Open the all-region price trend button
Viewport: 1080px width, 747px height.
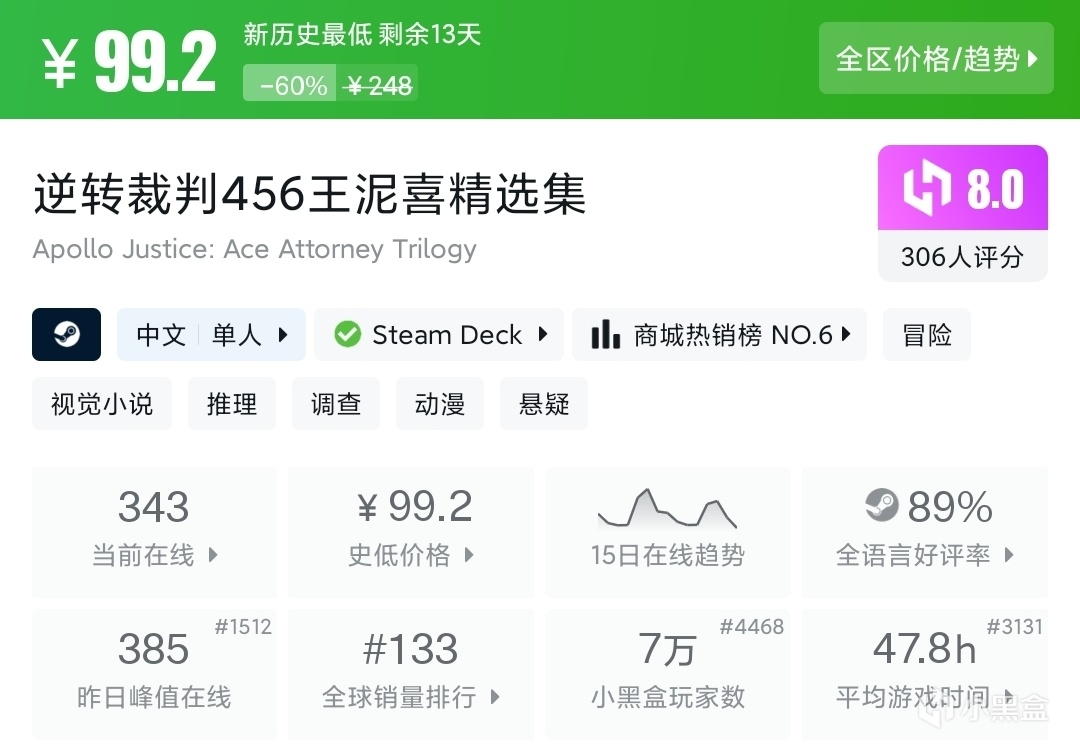[x=936, y=59]
